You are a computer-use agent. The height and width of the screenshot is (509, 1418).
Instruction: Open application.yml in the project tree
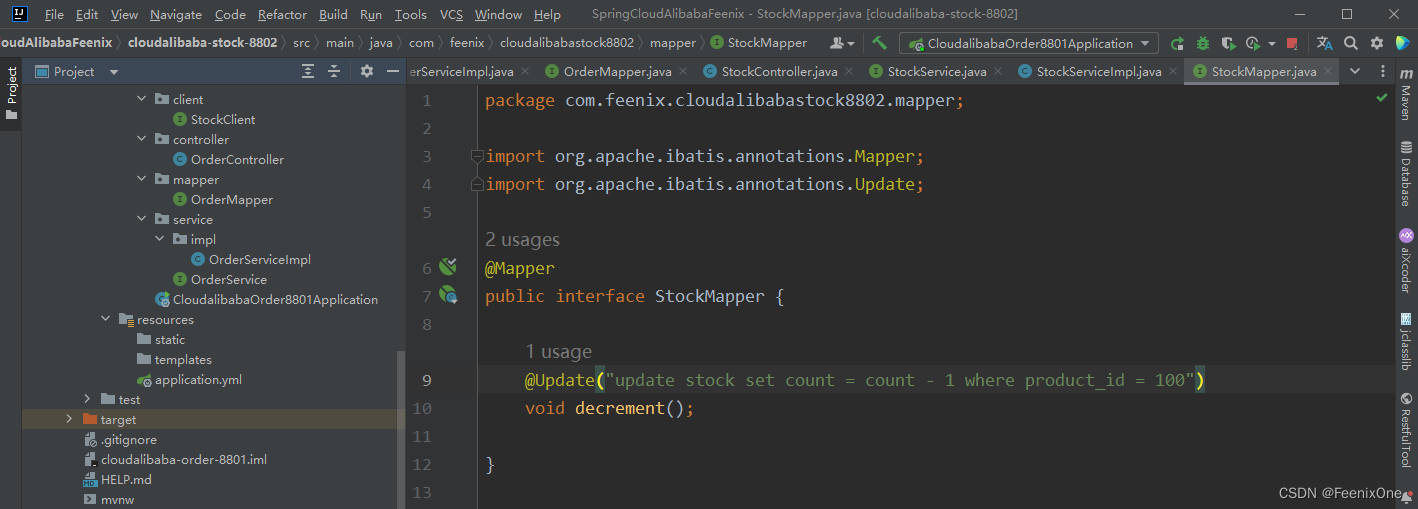tap(198, 379)
